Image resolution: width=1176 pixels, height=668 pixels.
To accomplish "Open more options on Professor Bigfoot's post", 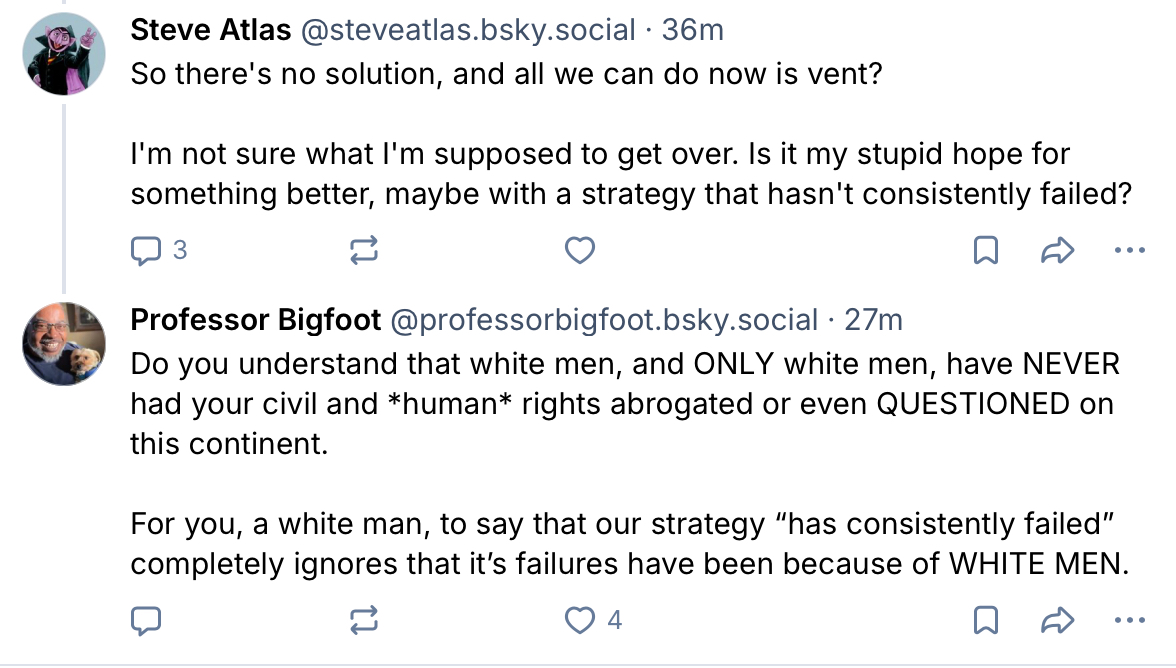I will (x=1130, y=621).
